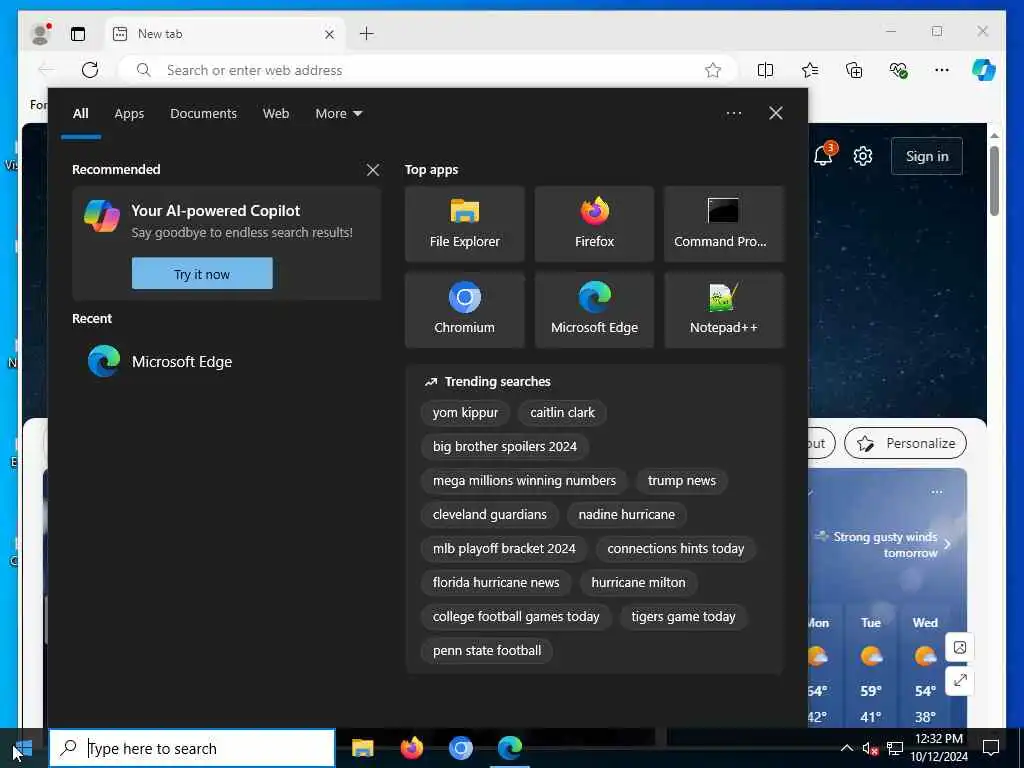The height and width of the screenshot is (768, 1024).
Task: Open Collections in Edge toolbar
Action: 854,70
